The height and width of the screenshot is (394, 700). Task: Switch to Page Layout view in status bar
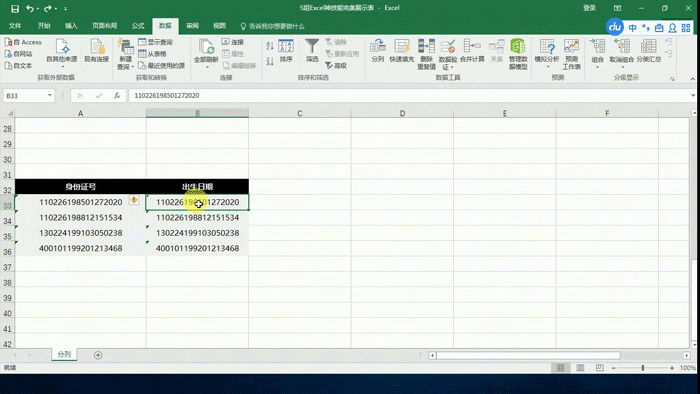click(x=580, y=368)
